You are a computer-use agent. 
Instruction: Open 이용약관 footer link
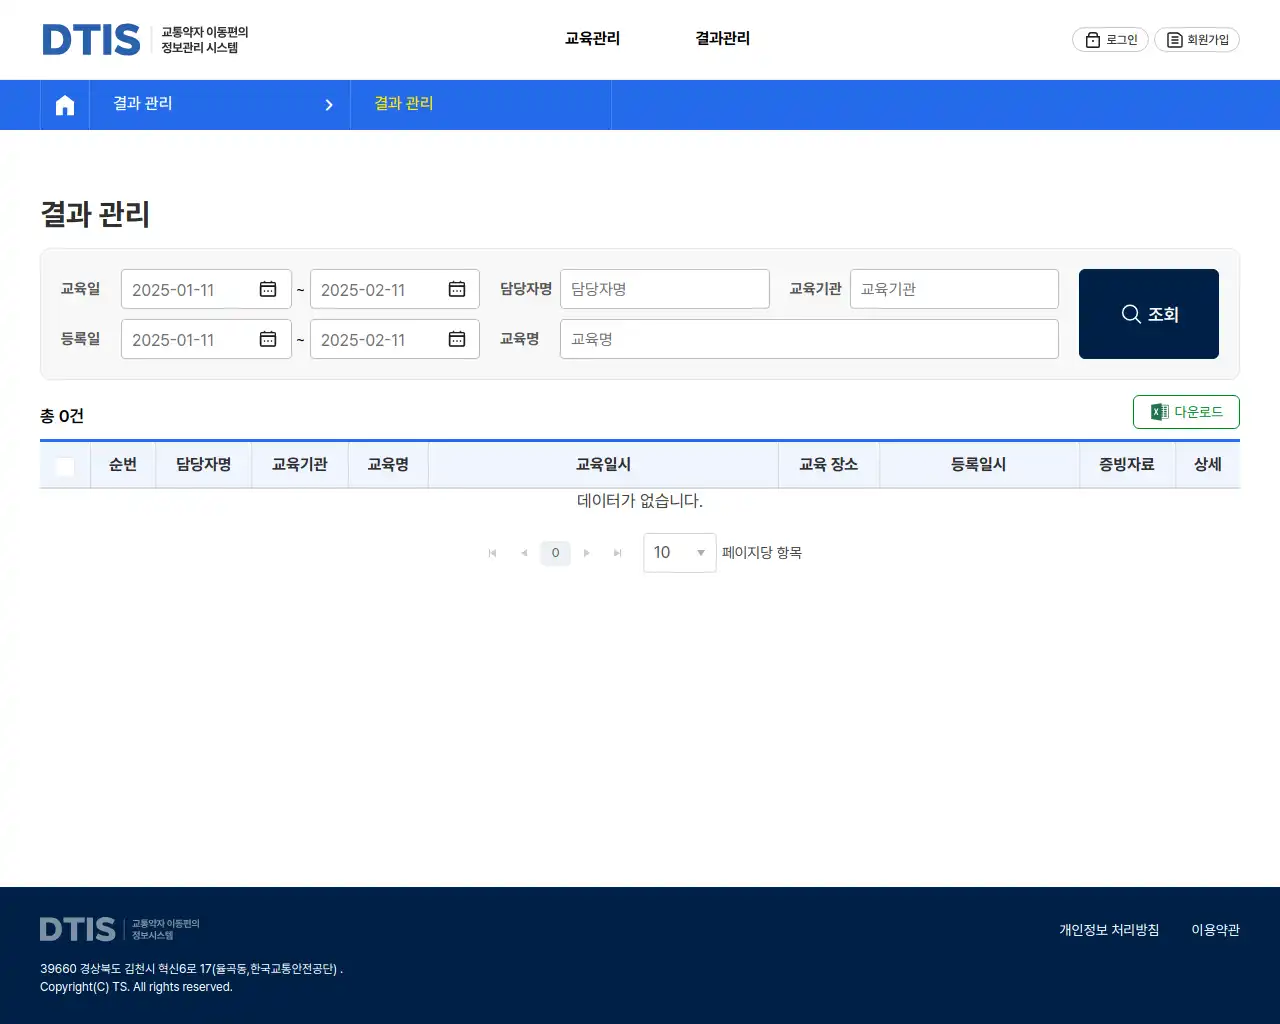point(1215,930)
